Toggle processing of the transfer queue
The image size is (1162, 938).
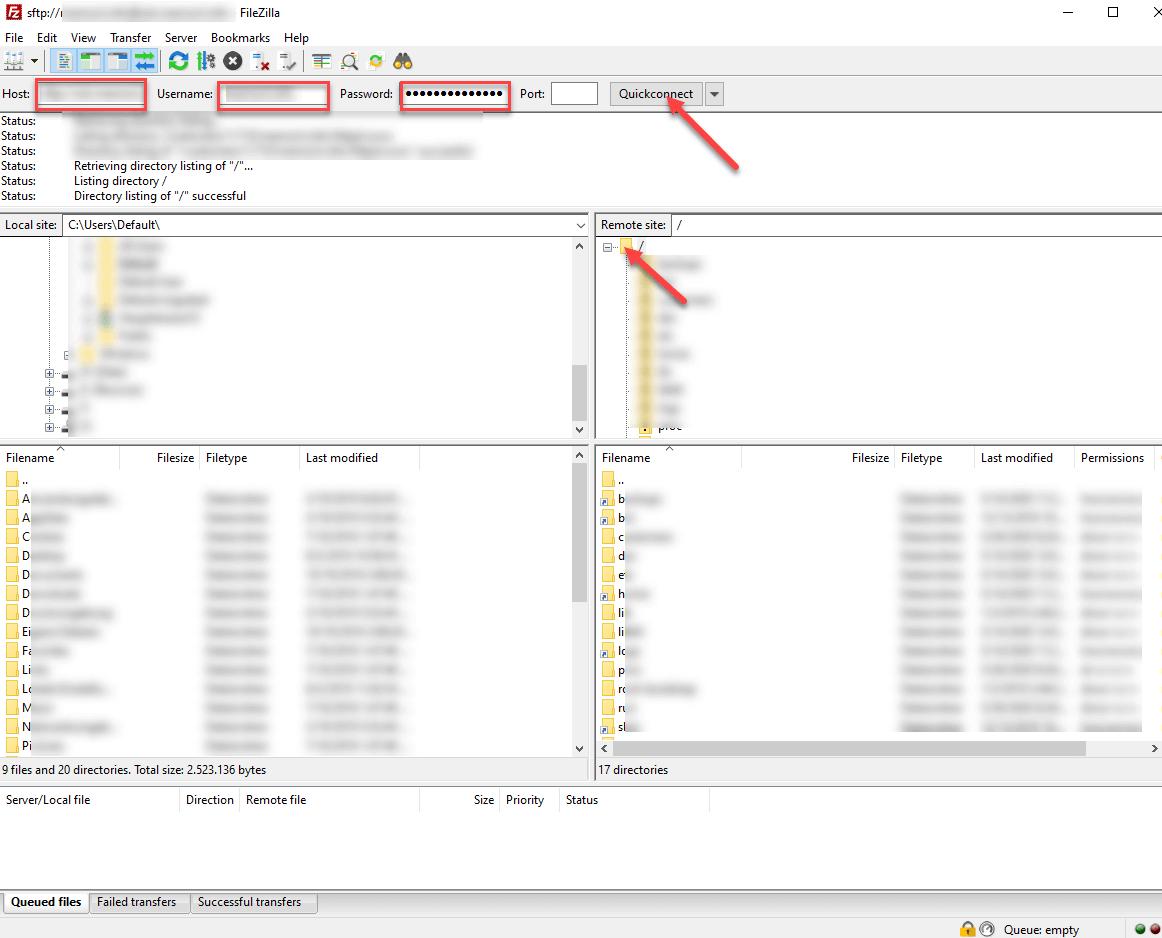[206, 61]
